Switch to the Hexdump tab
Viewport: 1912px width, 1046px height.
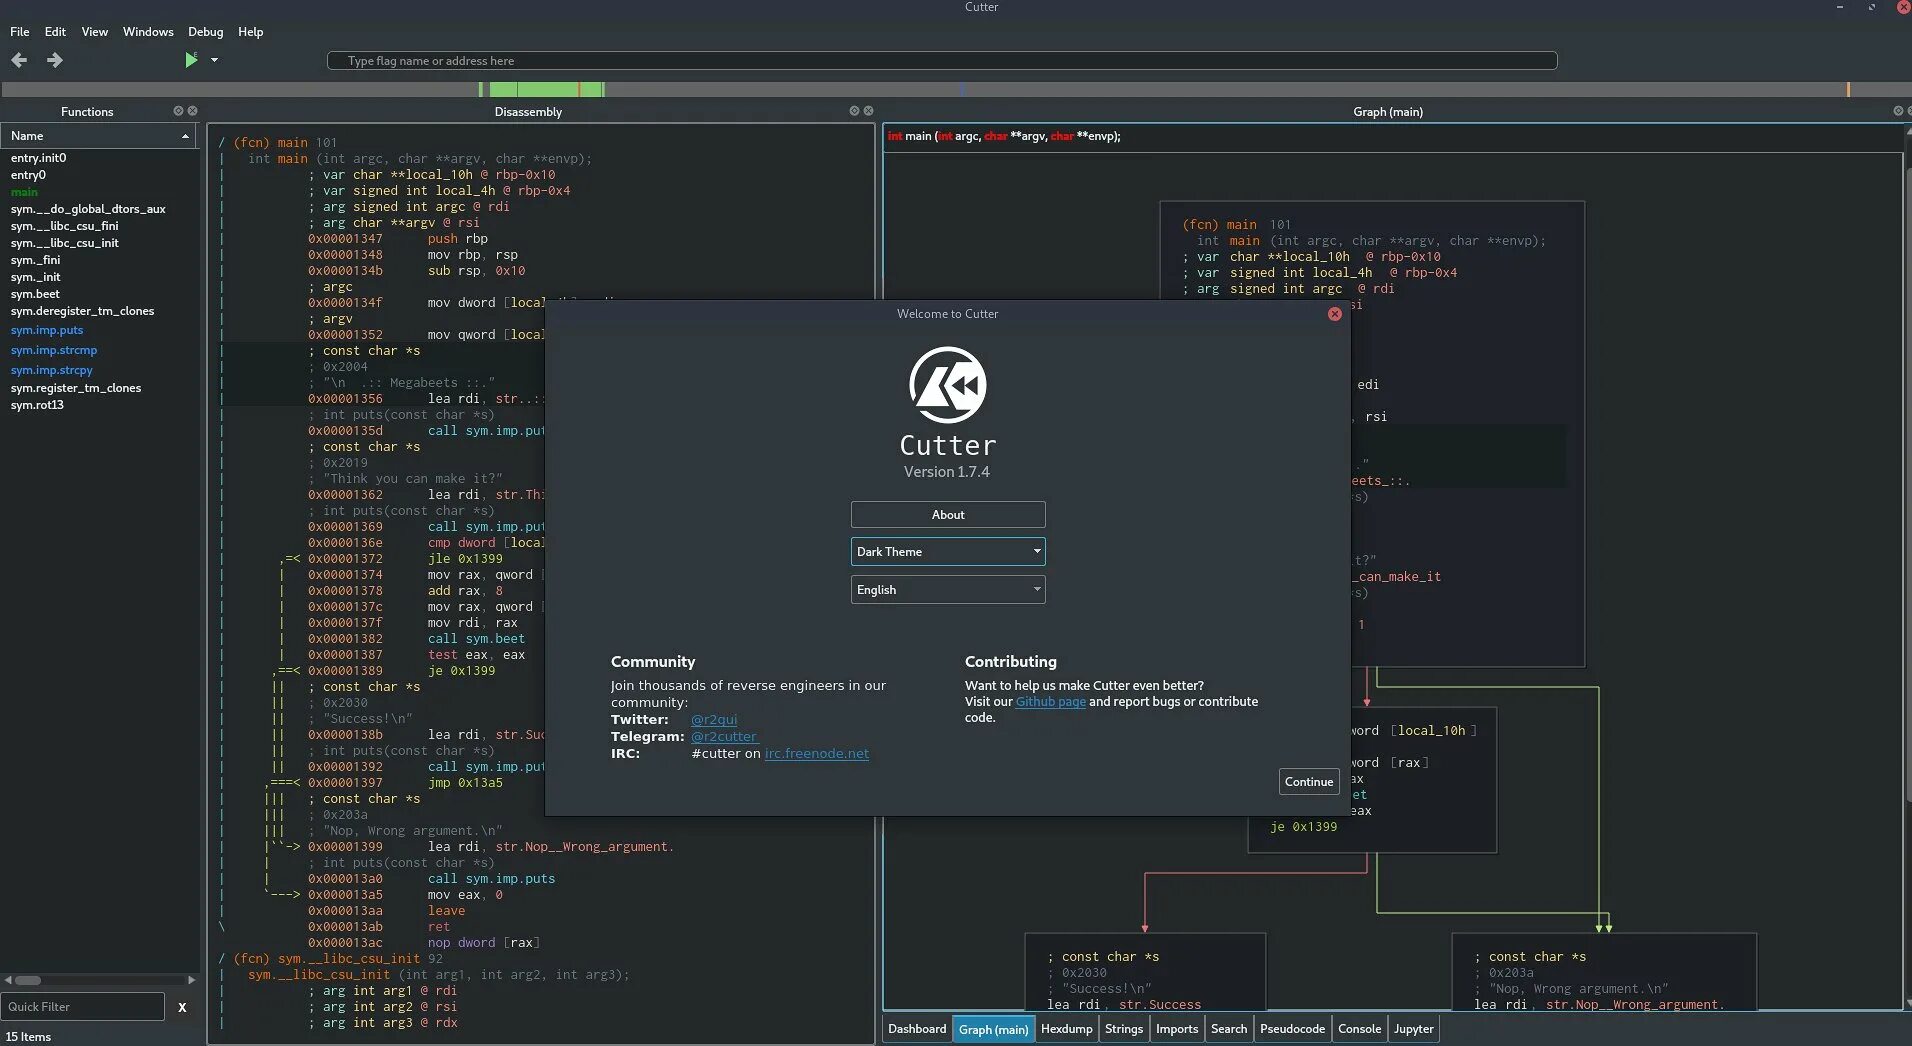click(x=1066, y=1029)
